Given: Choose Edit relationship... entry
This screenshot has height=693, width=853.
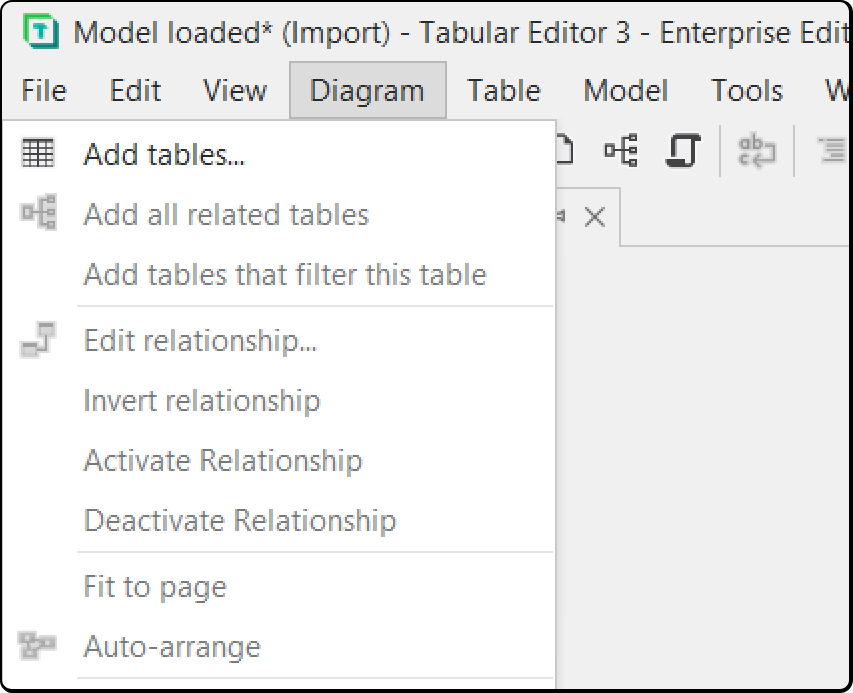Looking at the screenshot, I should pyautogui.click(x=279, y=341).
